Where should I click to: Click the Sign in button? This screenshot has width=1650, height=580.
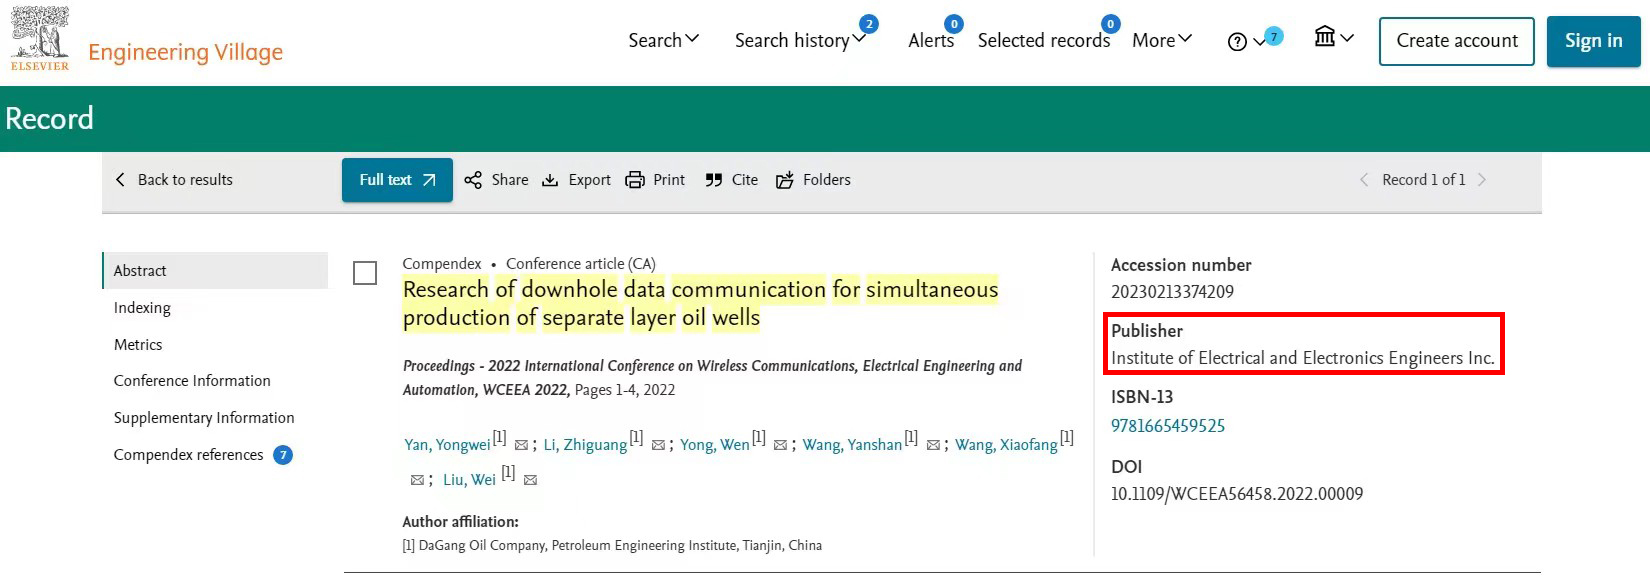(1593, 41)
